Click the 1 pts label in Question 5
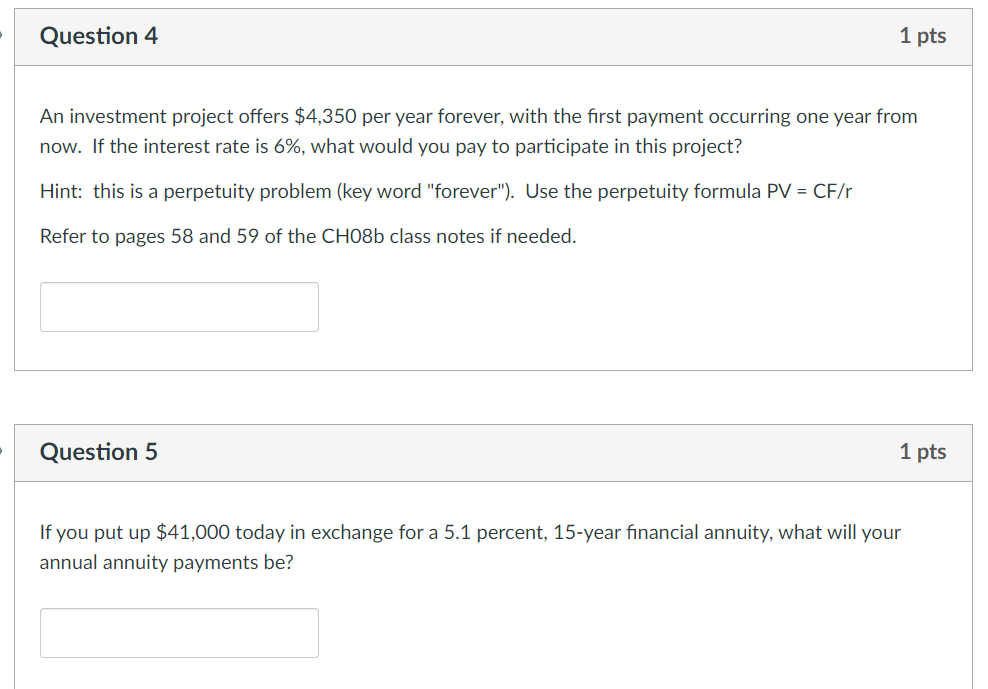 click(922, 452)
